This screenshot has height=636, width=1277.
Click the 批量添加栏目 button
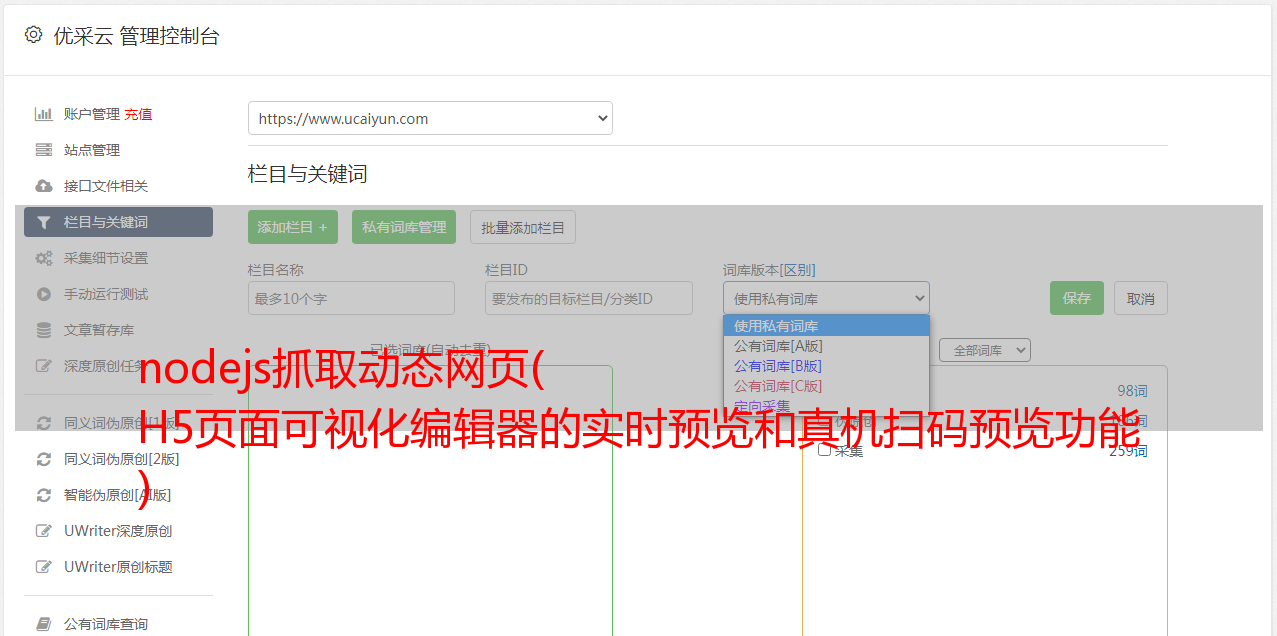[523, 227]
